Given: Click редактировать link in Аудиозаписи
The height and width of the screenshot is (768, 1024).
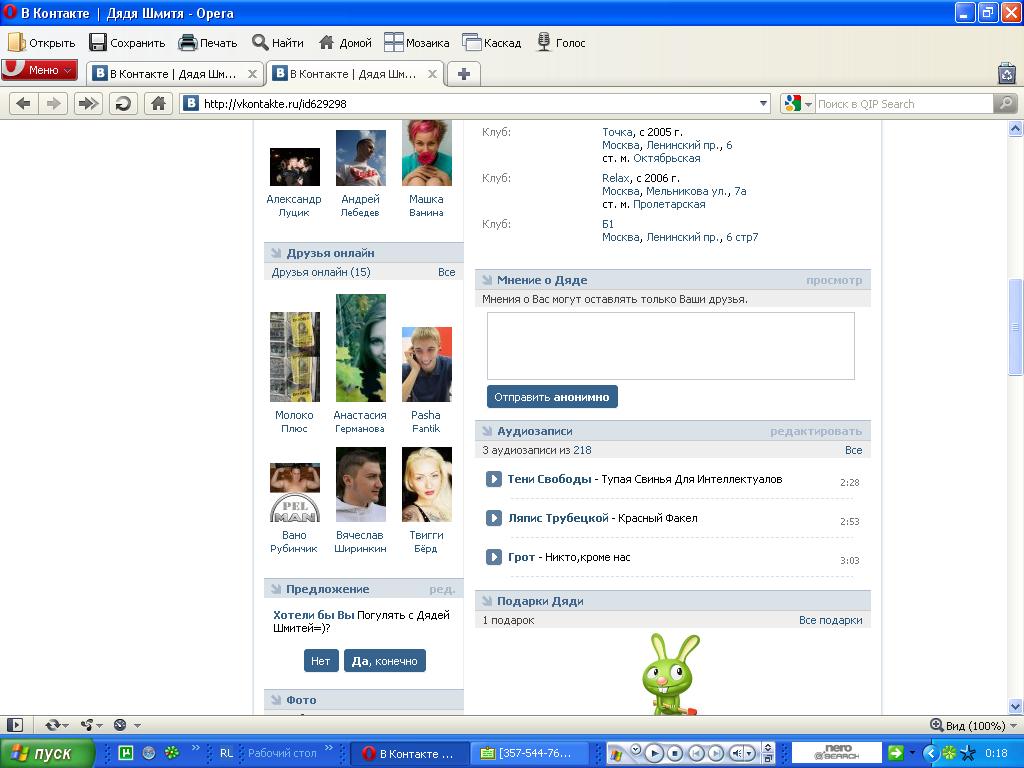Looking at the screenshot, I should click(816, 431).
